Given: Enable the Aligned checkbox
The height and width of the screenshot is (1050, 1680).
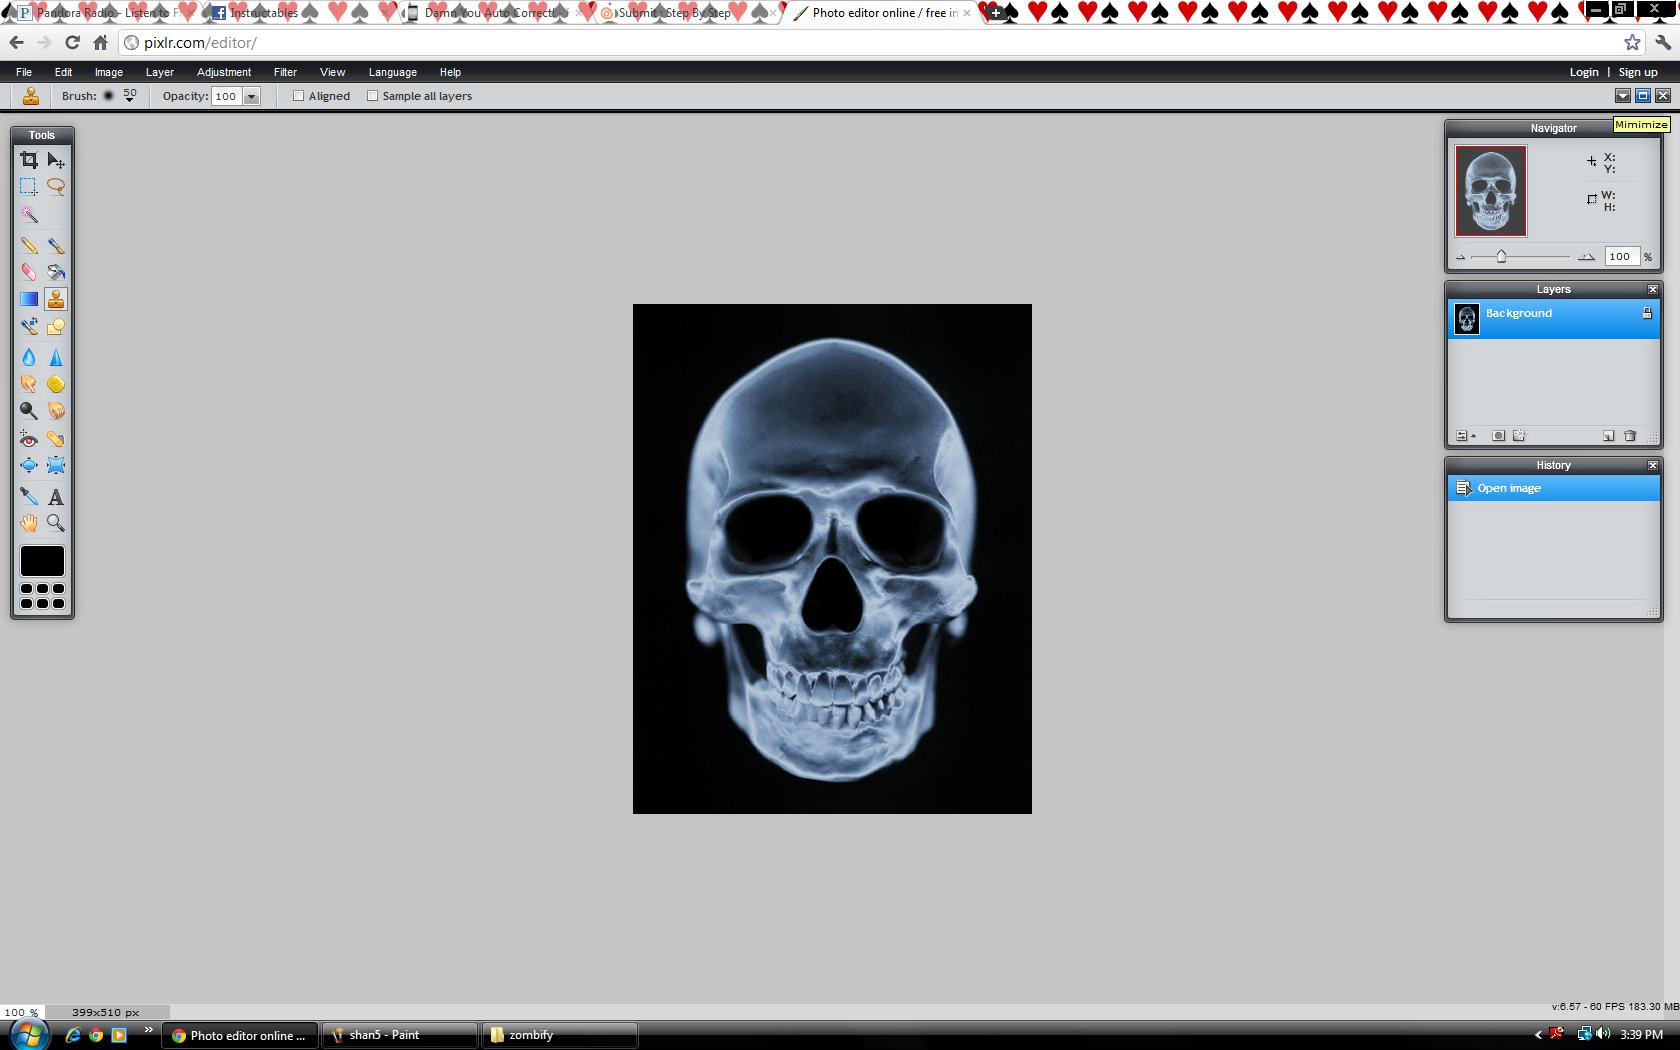Looking at the screenshot, I should 298,96.
